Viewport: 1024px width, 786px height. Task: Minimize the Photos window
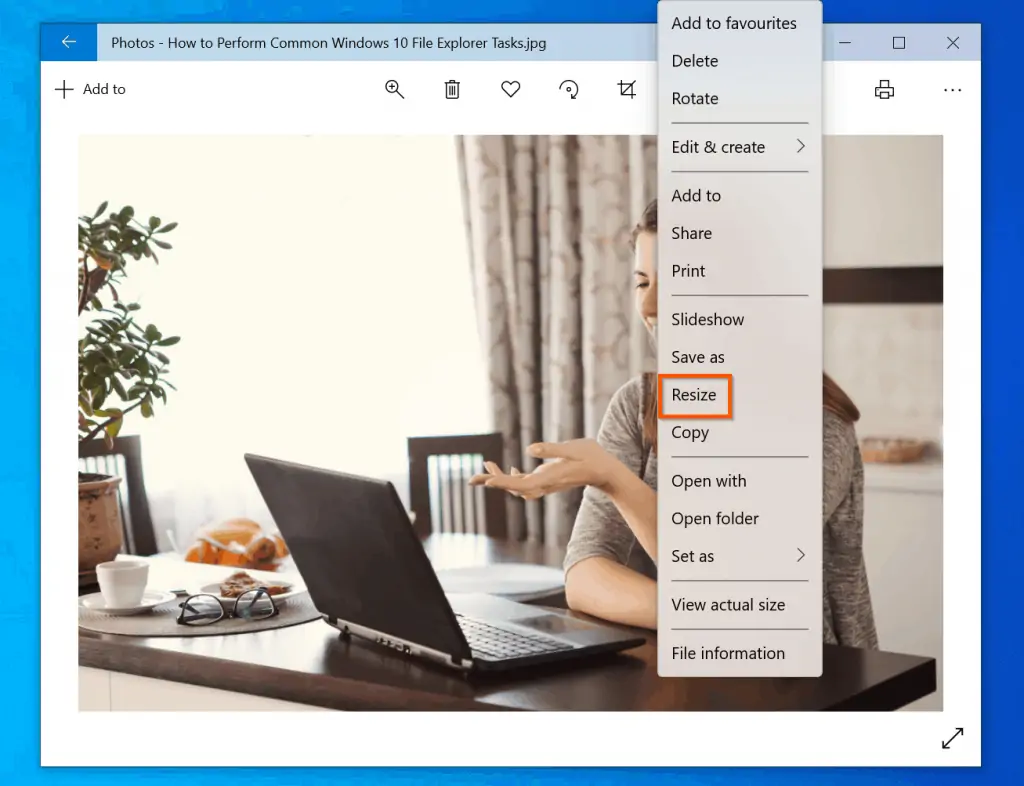coord(845,43)
